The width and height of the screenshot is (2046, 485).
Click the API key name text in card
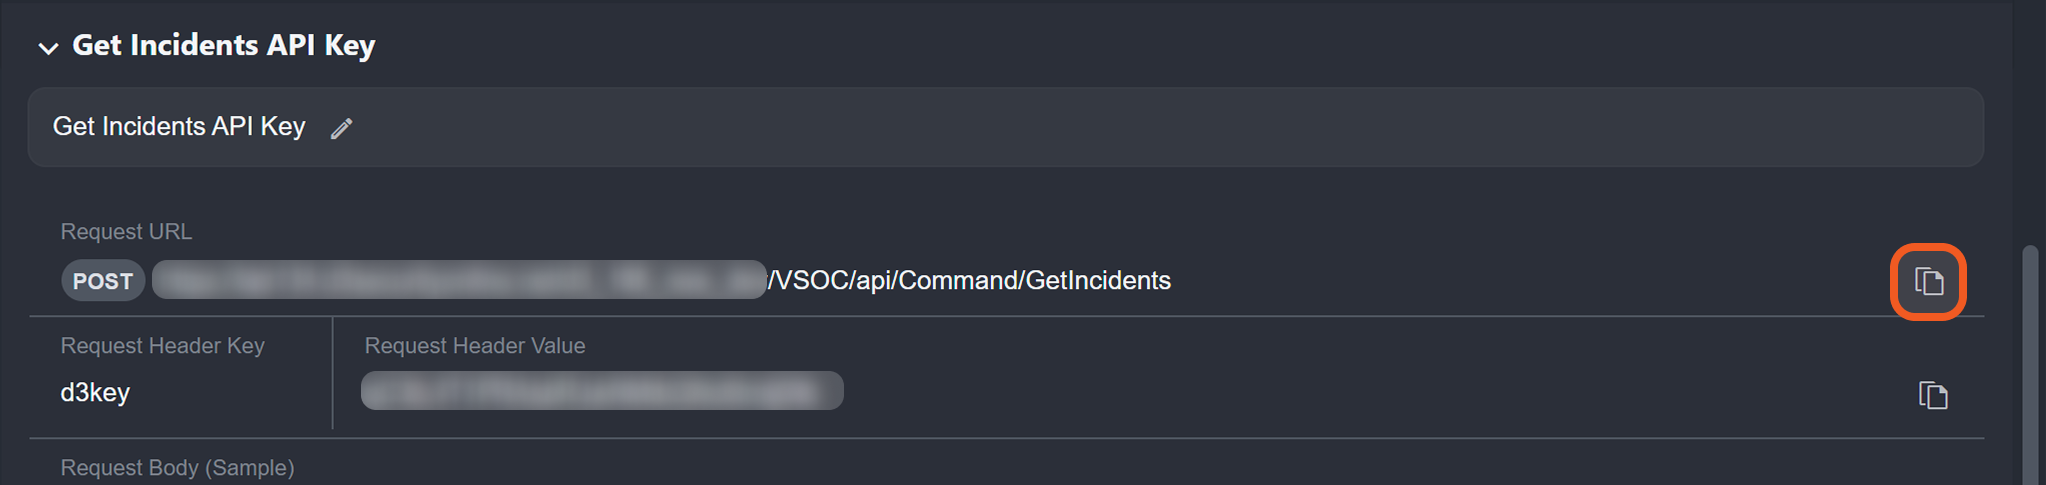point(179,127)
